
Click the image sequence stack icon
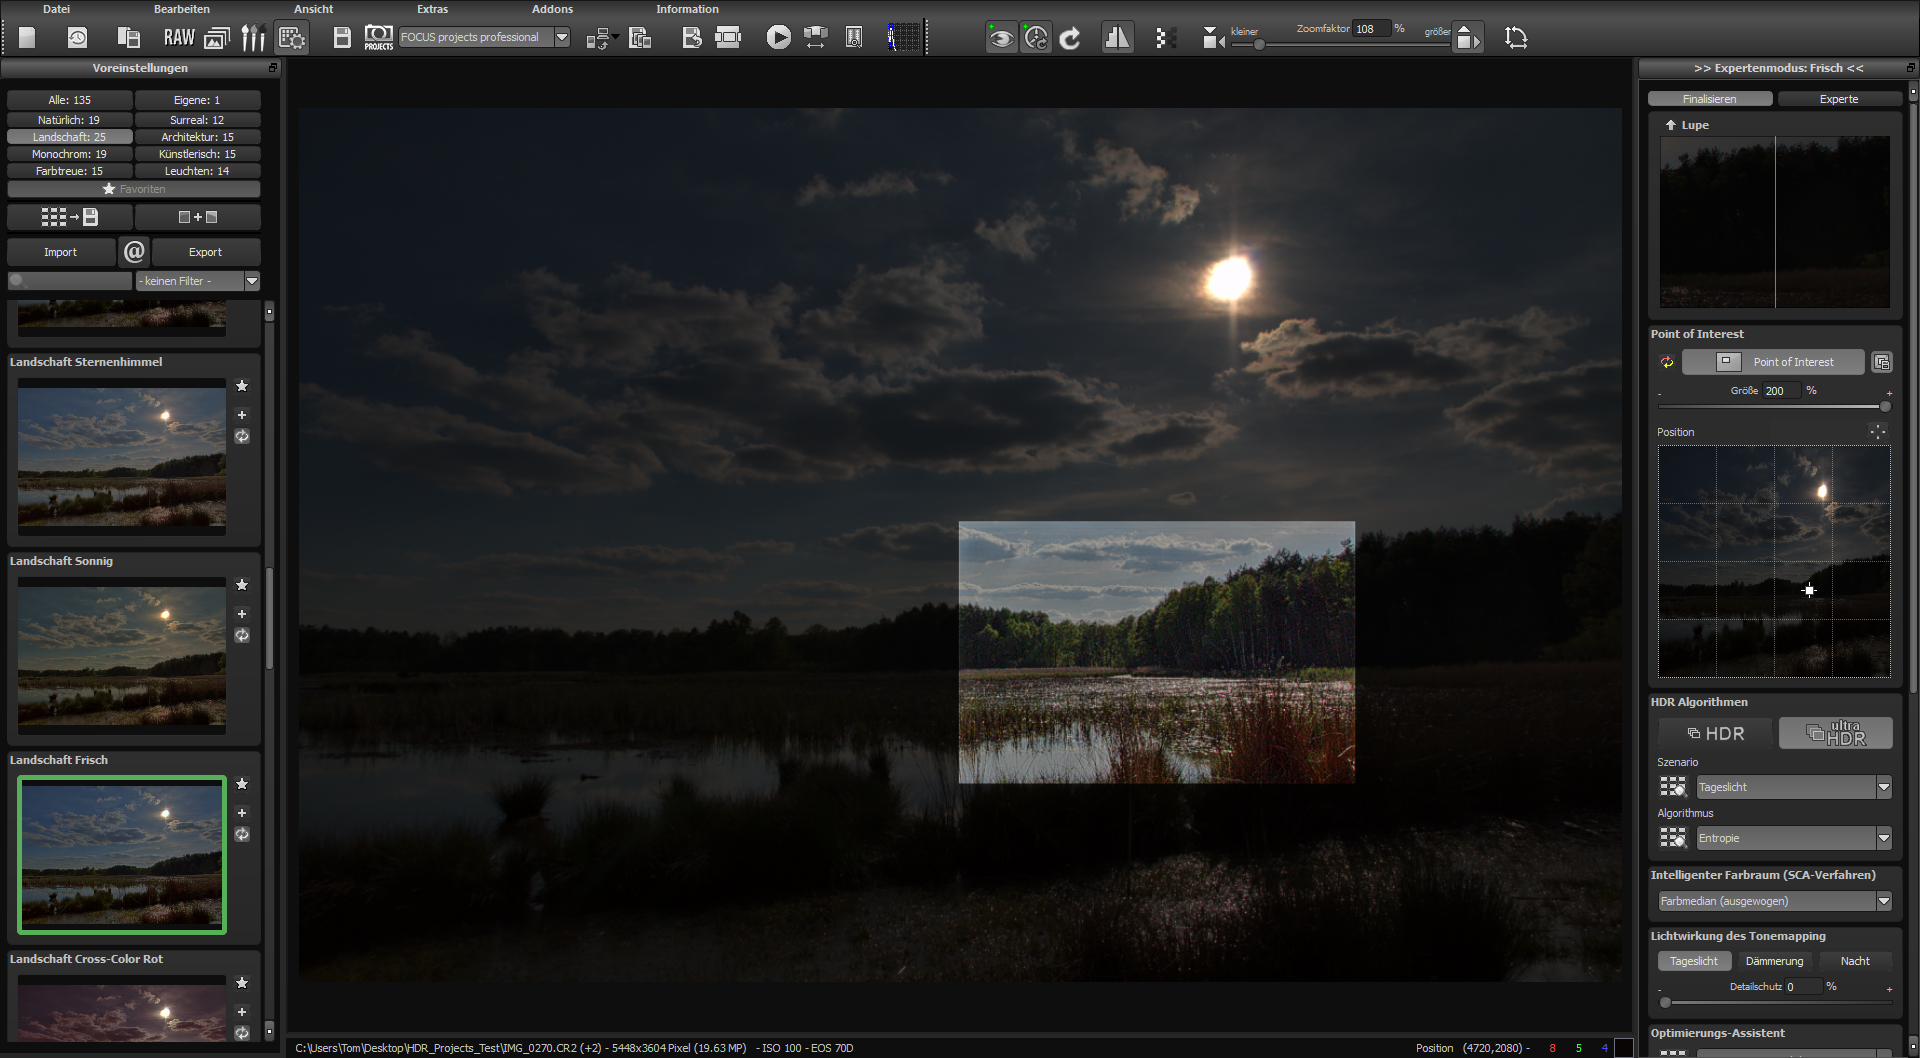pos(217,38)
